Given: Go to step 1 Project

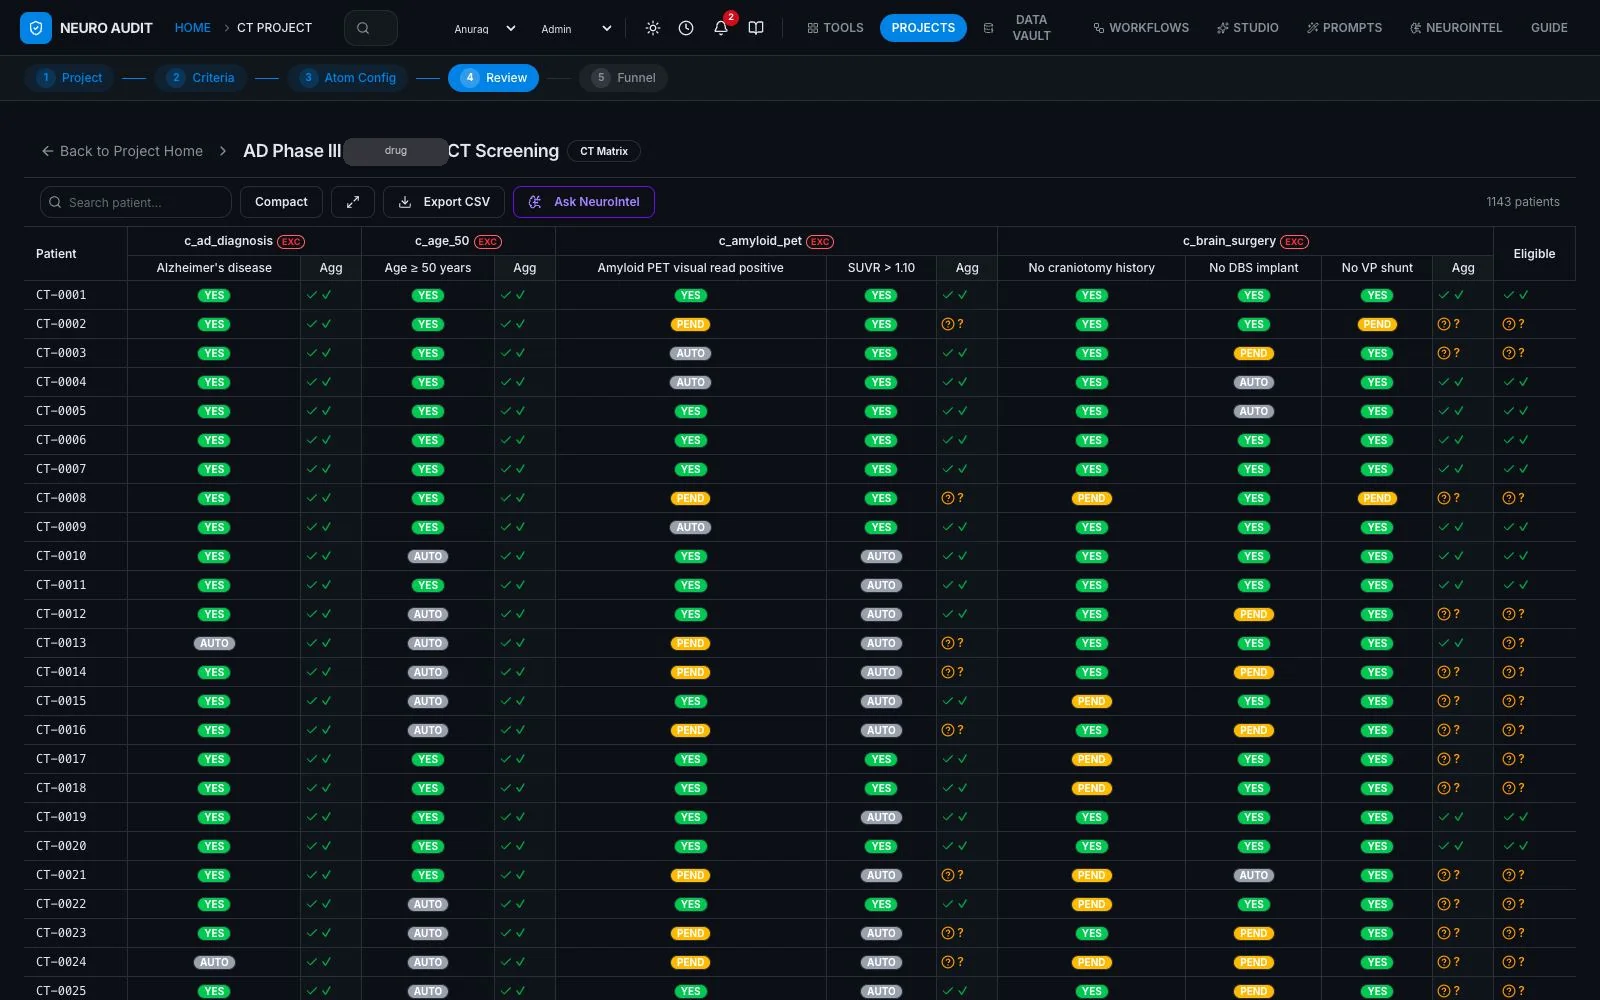Looking at the screenshot, I should [69, 78].
